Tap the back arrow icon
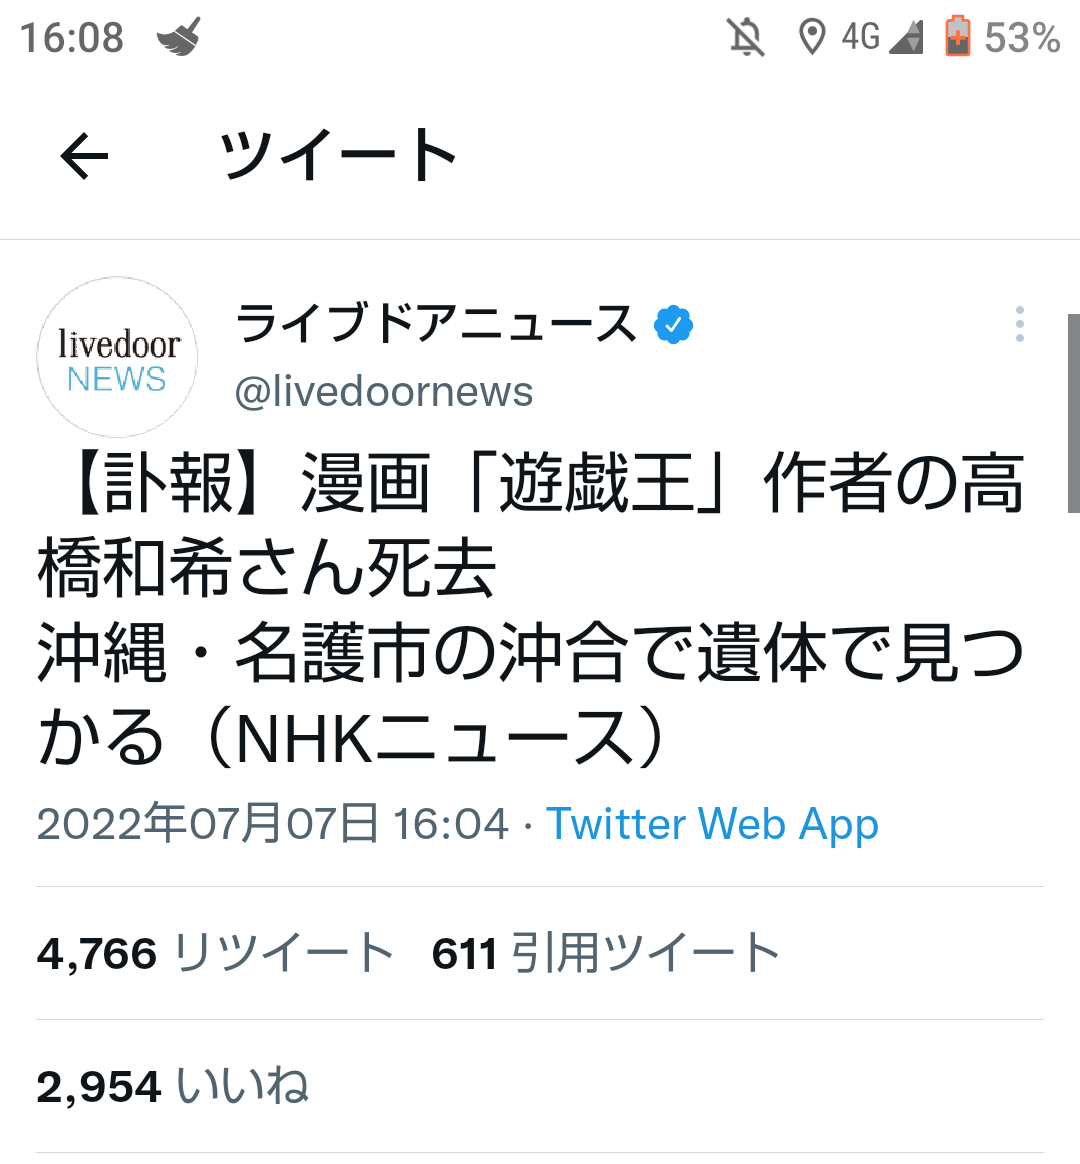The height and width of the screenshot is (1164, 1080). point(84,156)
